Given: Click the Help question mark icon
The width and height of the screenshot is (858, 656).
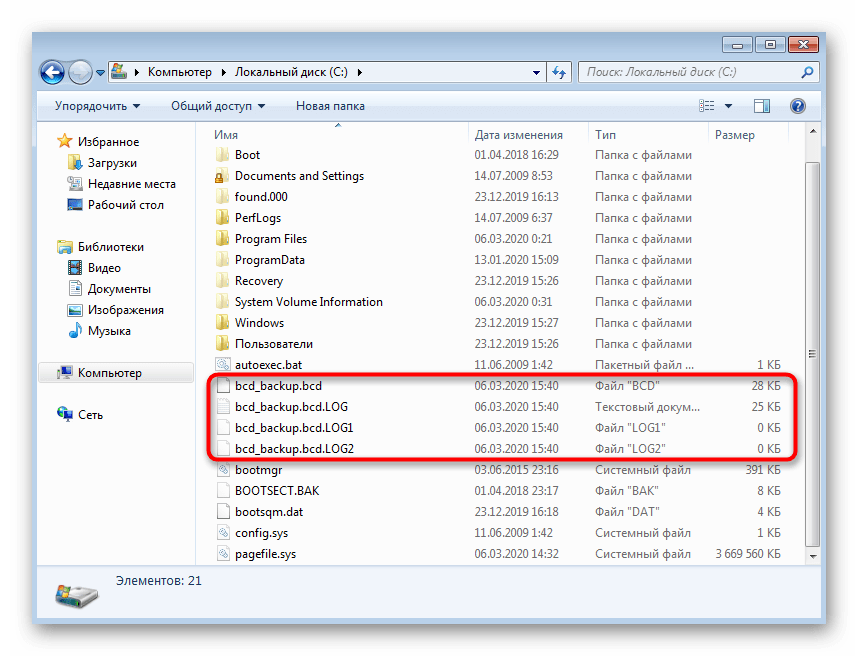Looking at the screenshot, I should click(x=797, y=106).
